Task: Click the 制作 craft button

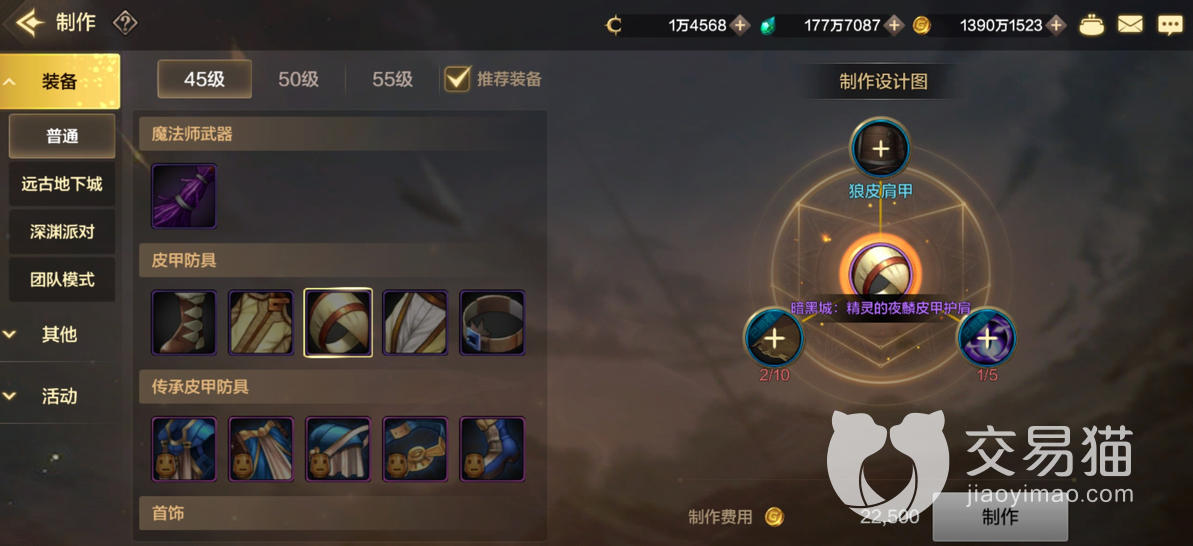Action: tap(1000, 517)
